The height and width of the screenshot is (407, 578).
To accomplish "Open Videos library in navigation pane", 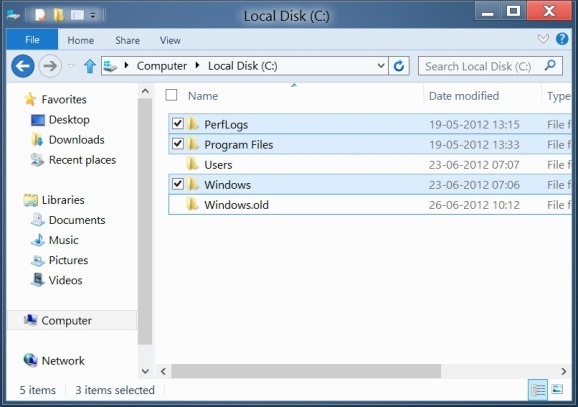I will click(x=65, y=280).
